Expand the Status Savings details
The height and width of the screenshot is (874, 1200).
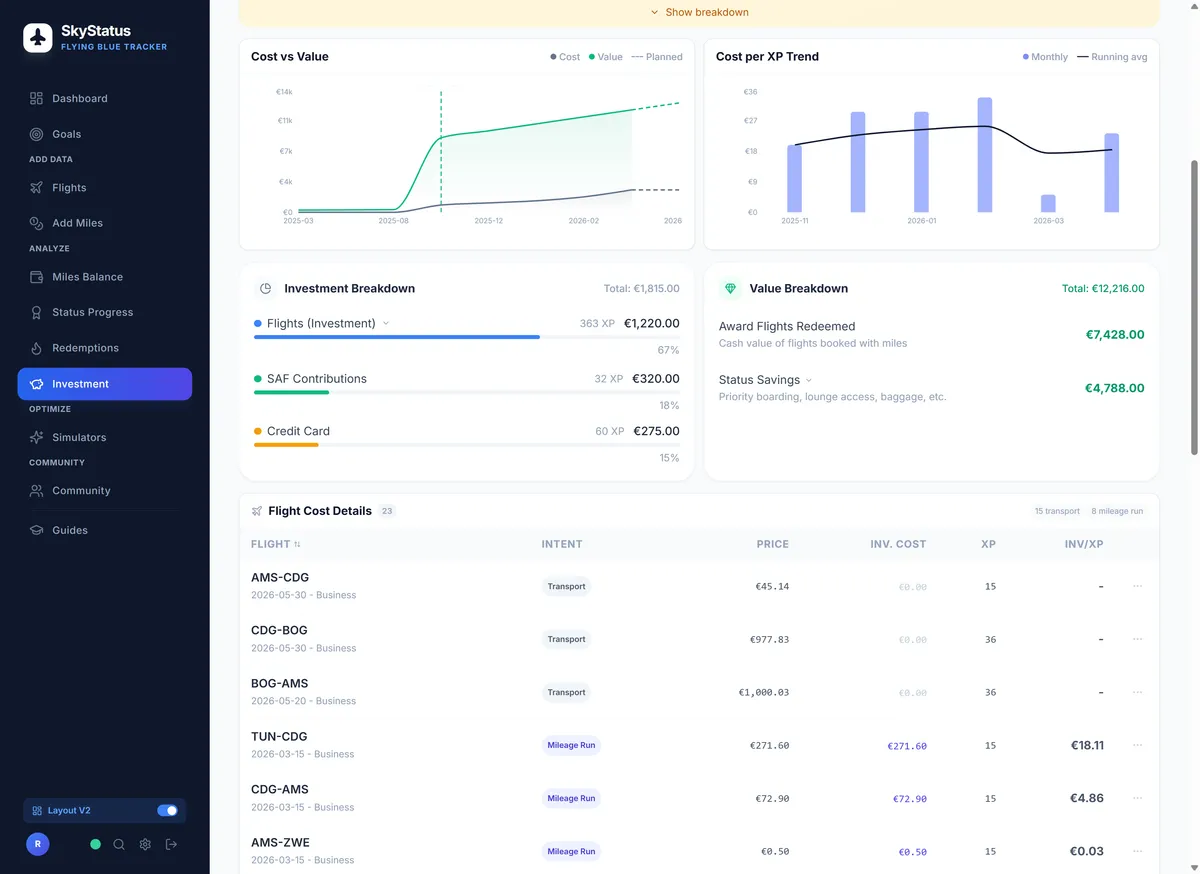point(809,380)
